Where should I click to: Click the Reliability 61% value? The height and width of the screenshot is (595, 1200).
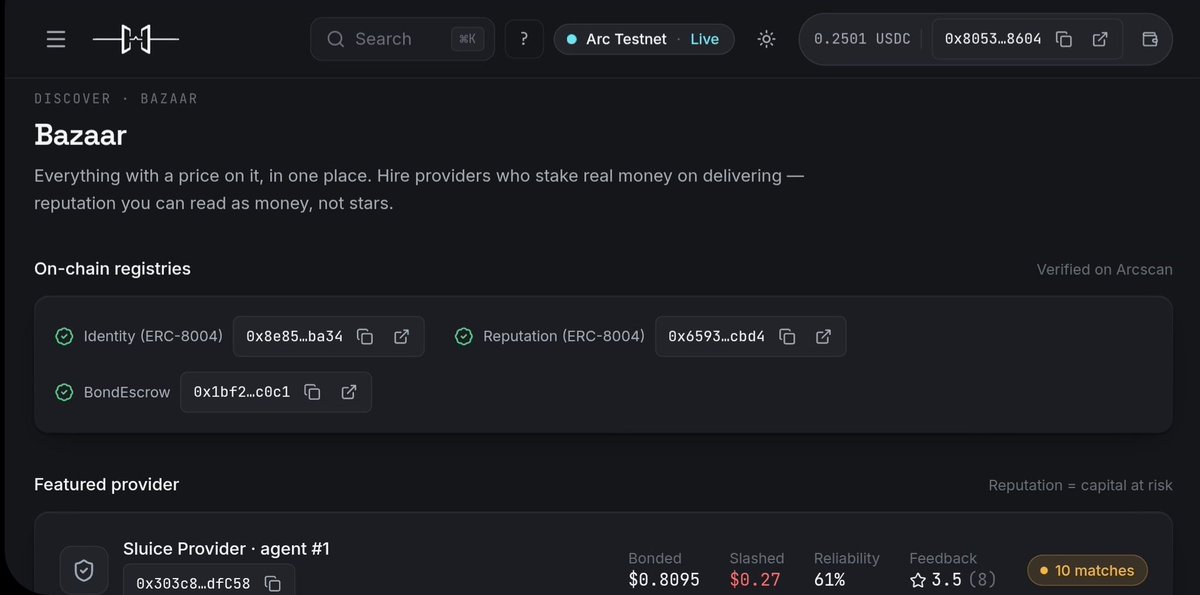tap(829, 579)
